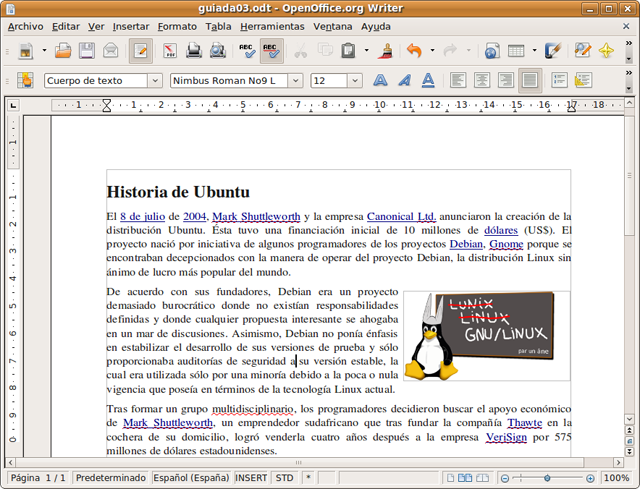Click the Undo arrow icon
This screenshot has height=489, width=640.
coord(414,50)
